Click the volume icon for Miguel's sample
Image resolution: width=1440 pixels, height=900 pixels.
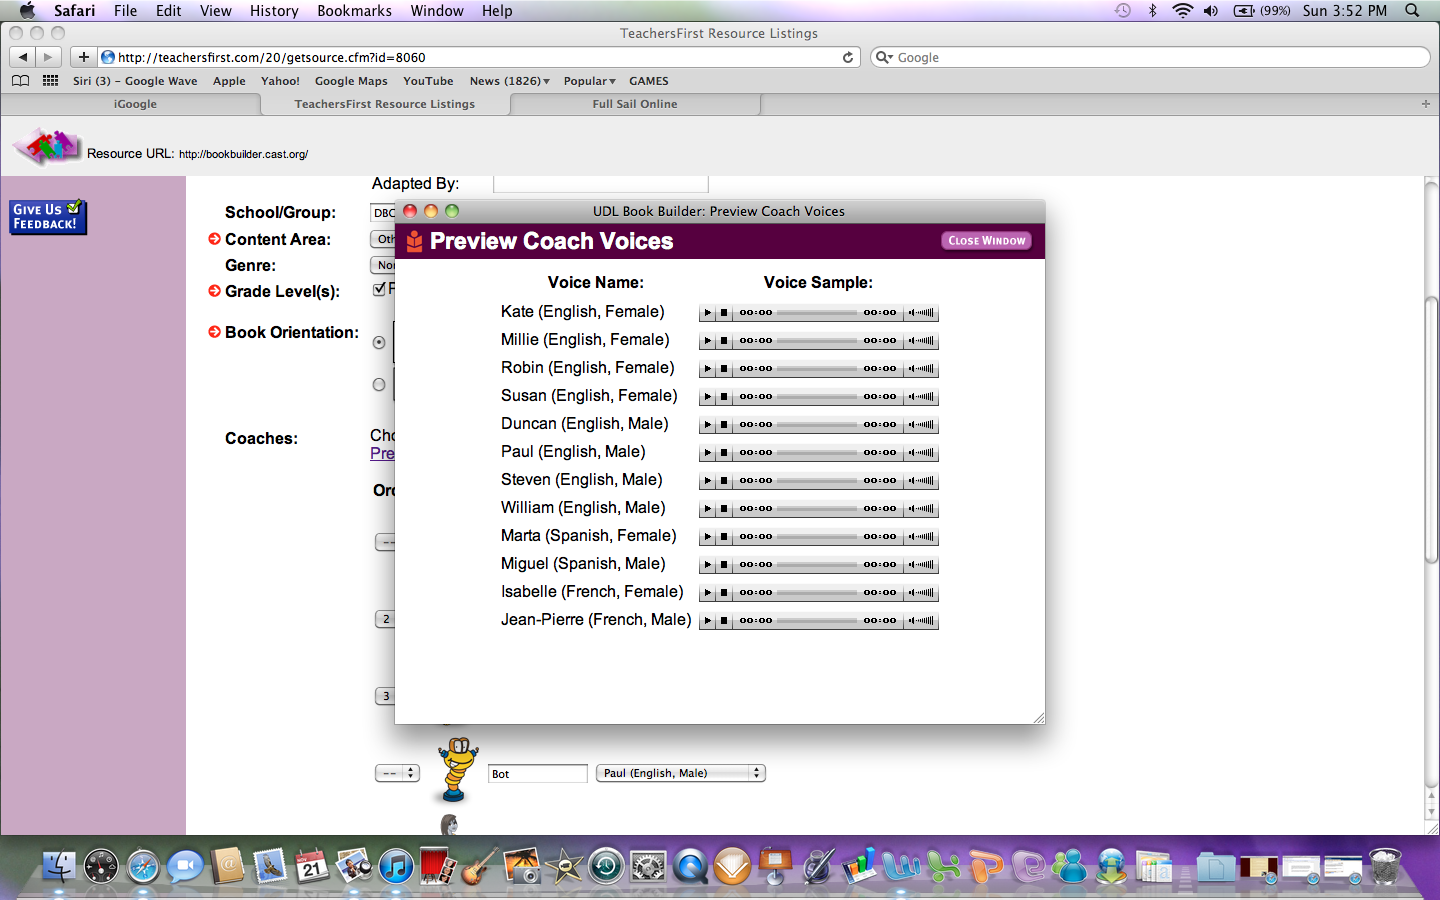coord(921,565)
